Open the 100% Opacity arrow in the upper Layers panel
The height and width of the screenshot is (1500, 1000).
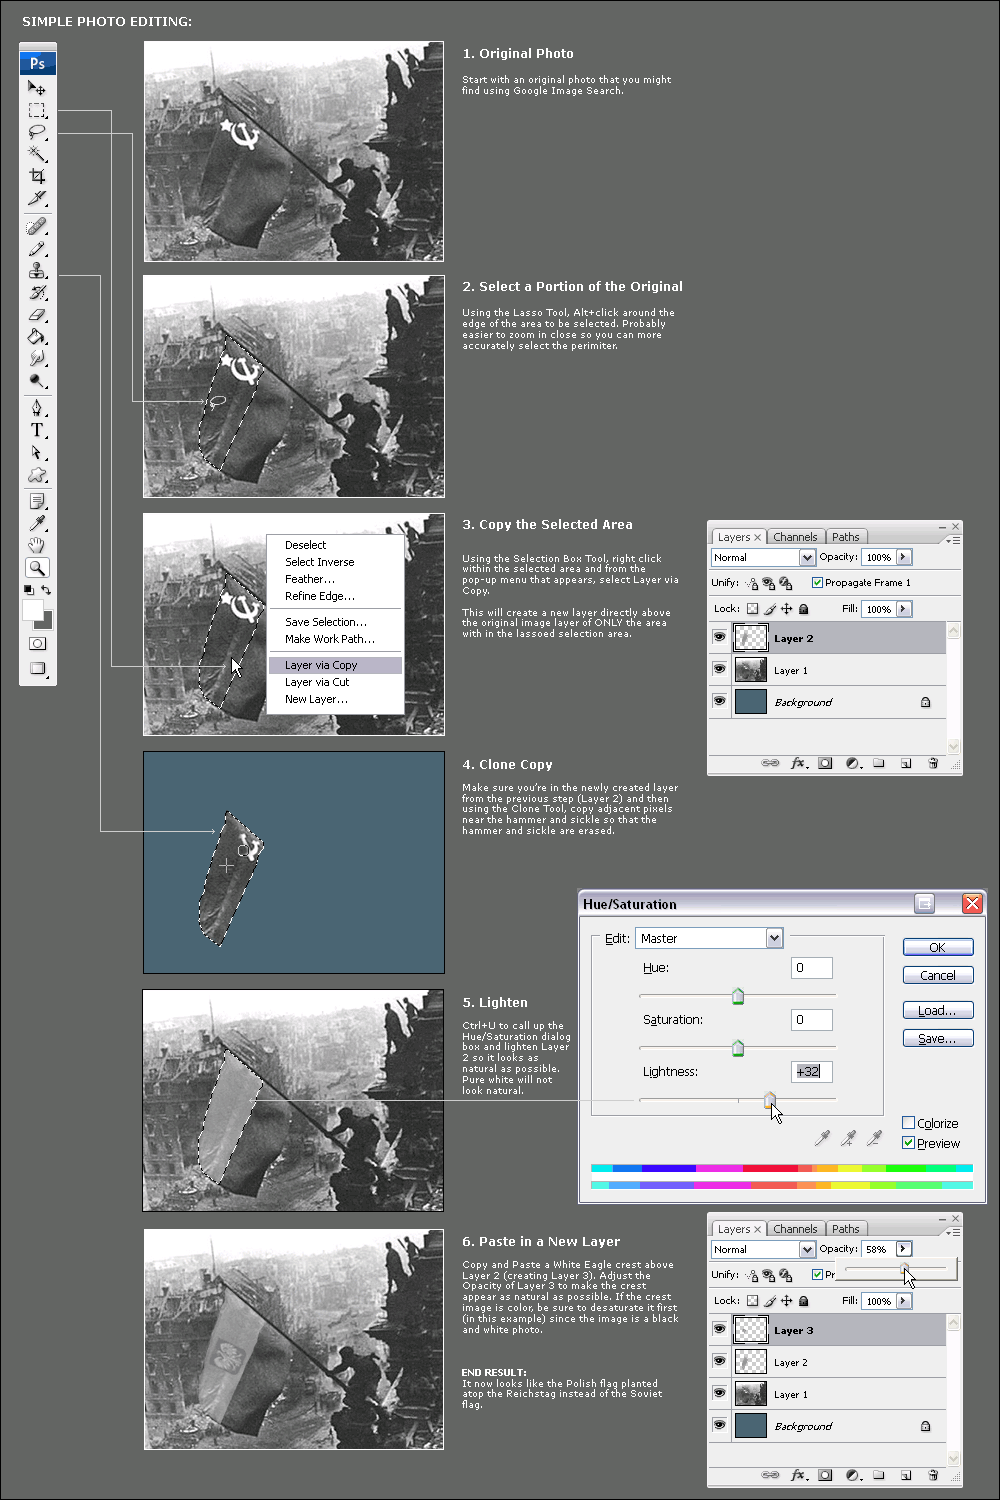tap(903, 557)
